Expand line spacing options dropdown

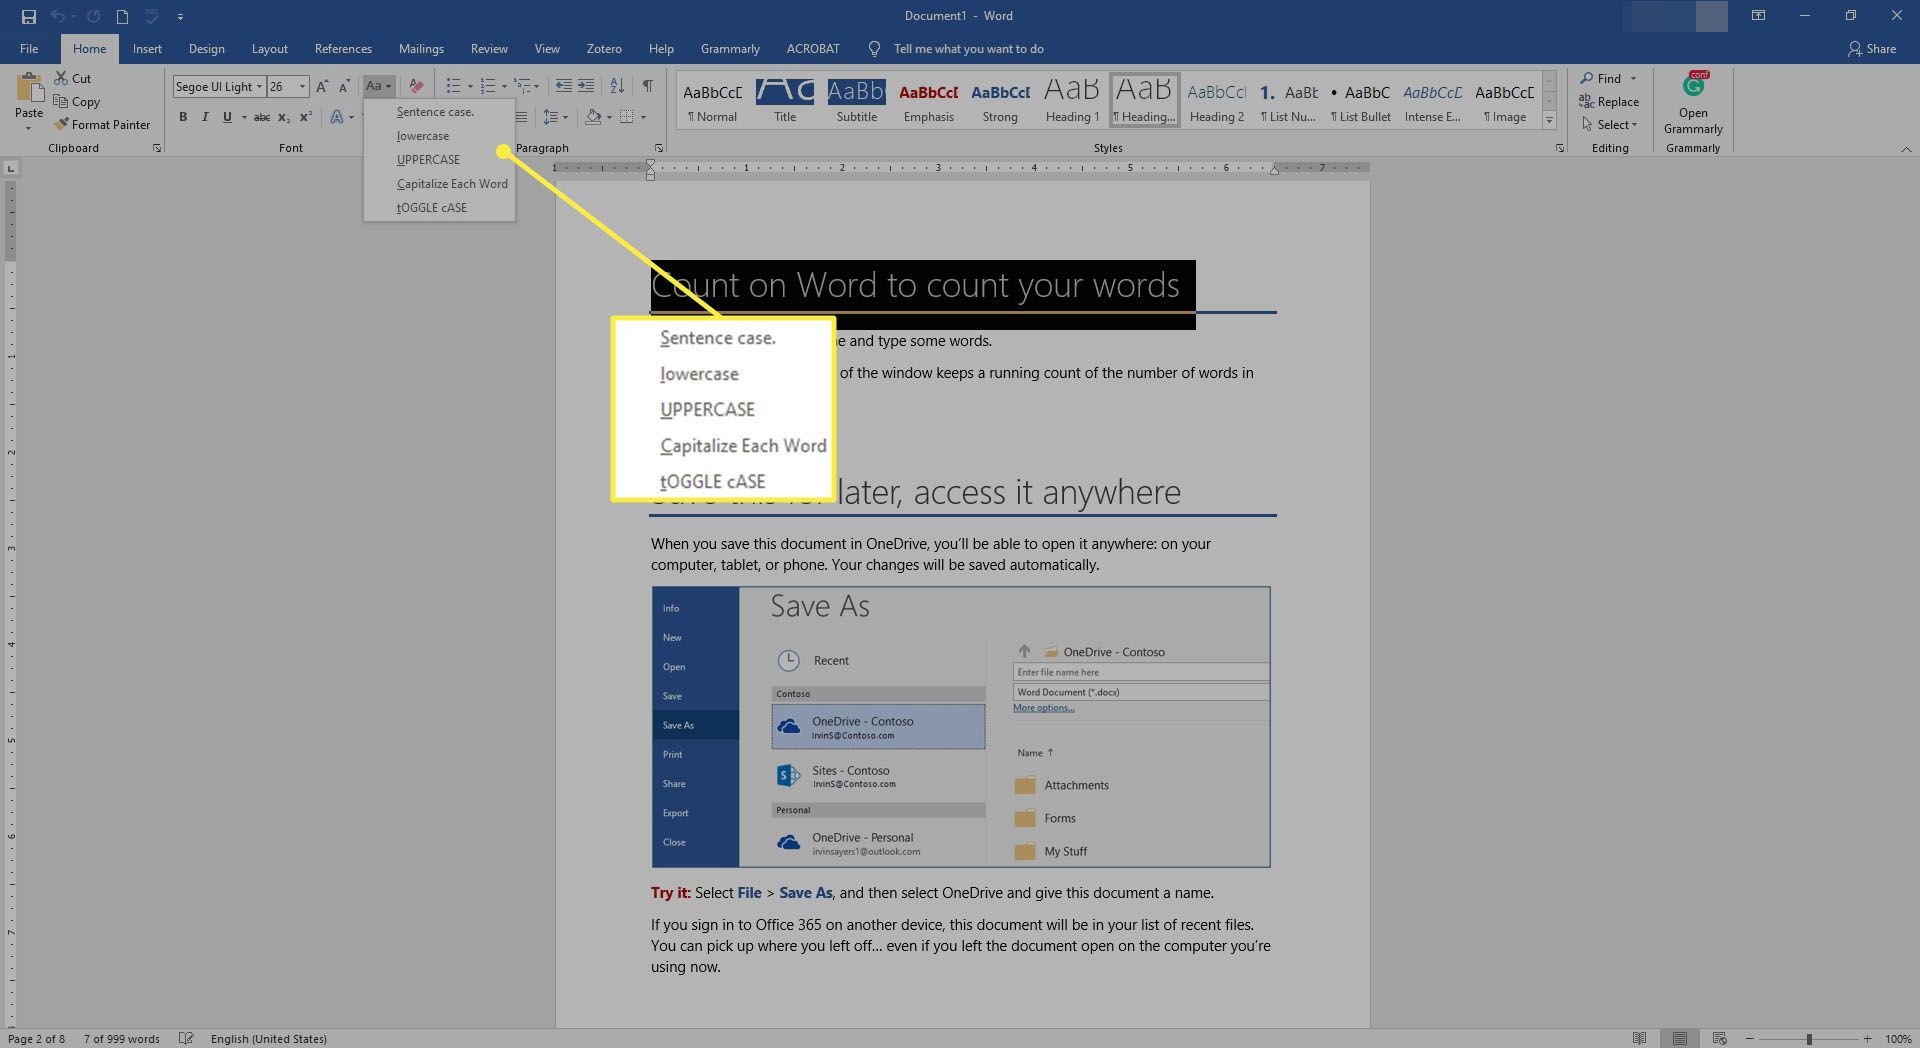tap(566, 117)
